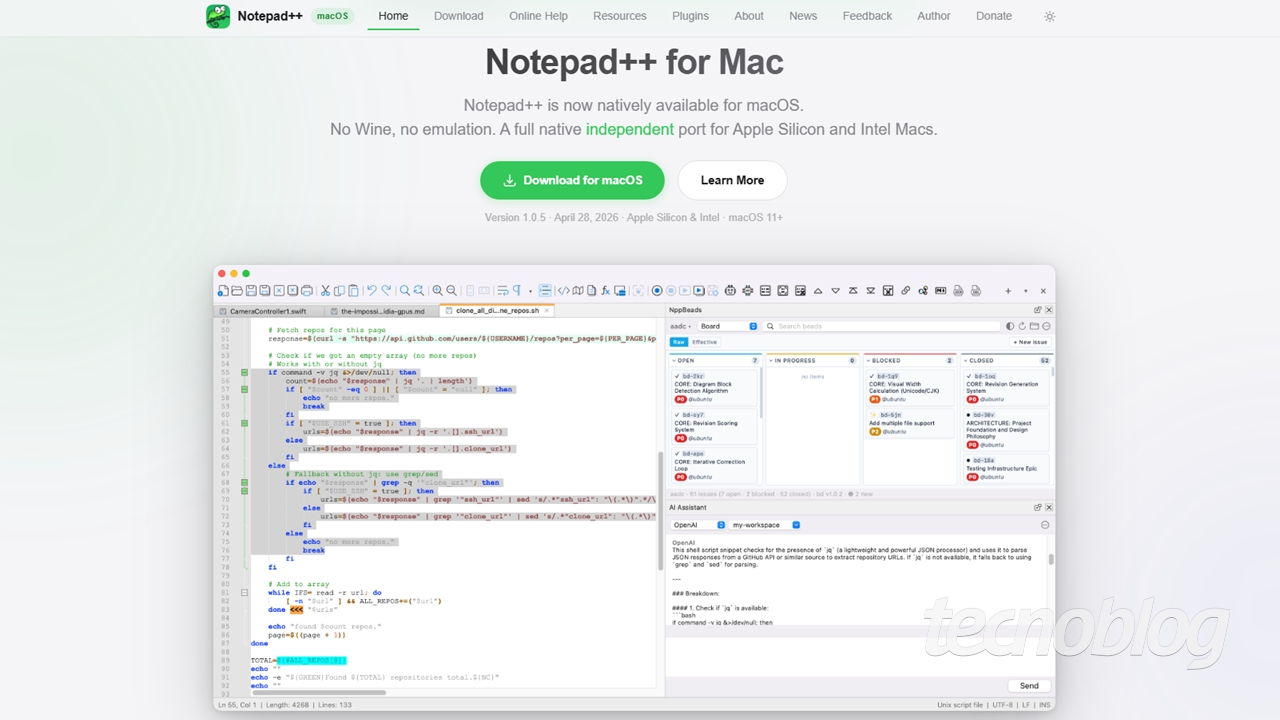The height and width of the screenshot is (720, 1280).
Task: Toggle the highlighted indent guide icon
Action: coord(545,290)
